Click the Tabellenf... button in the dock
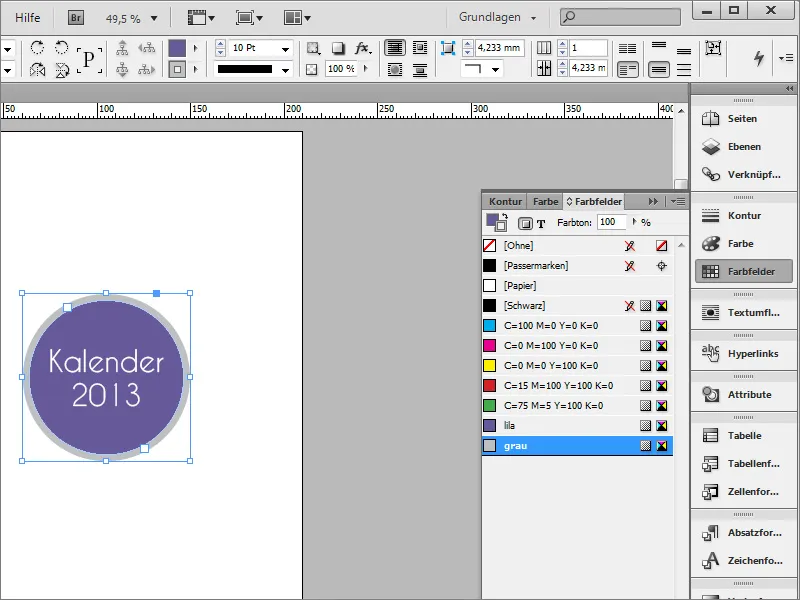 [x=743, y=464]
